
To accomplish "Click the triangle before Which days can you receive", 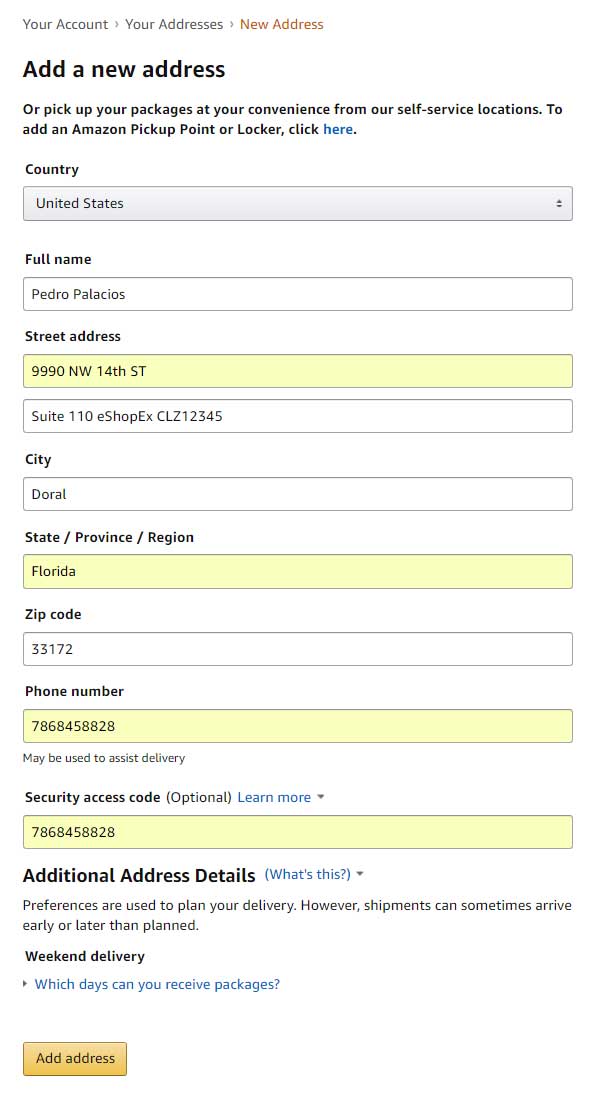I will click(x=25, y=984).
